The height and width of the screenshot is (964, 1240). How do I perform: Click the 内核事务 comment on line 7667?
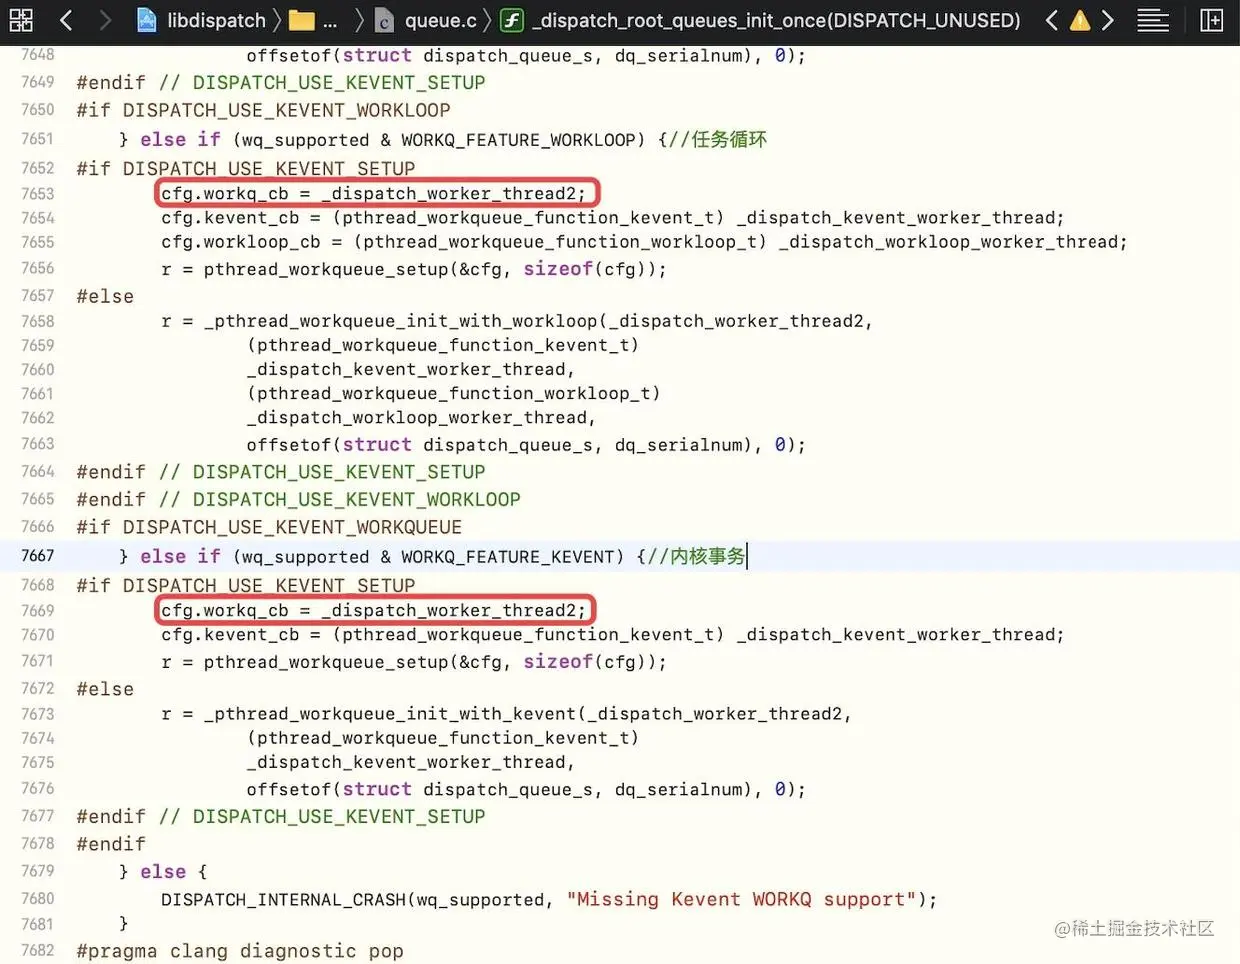697,557
